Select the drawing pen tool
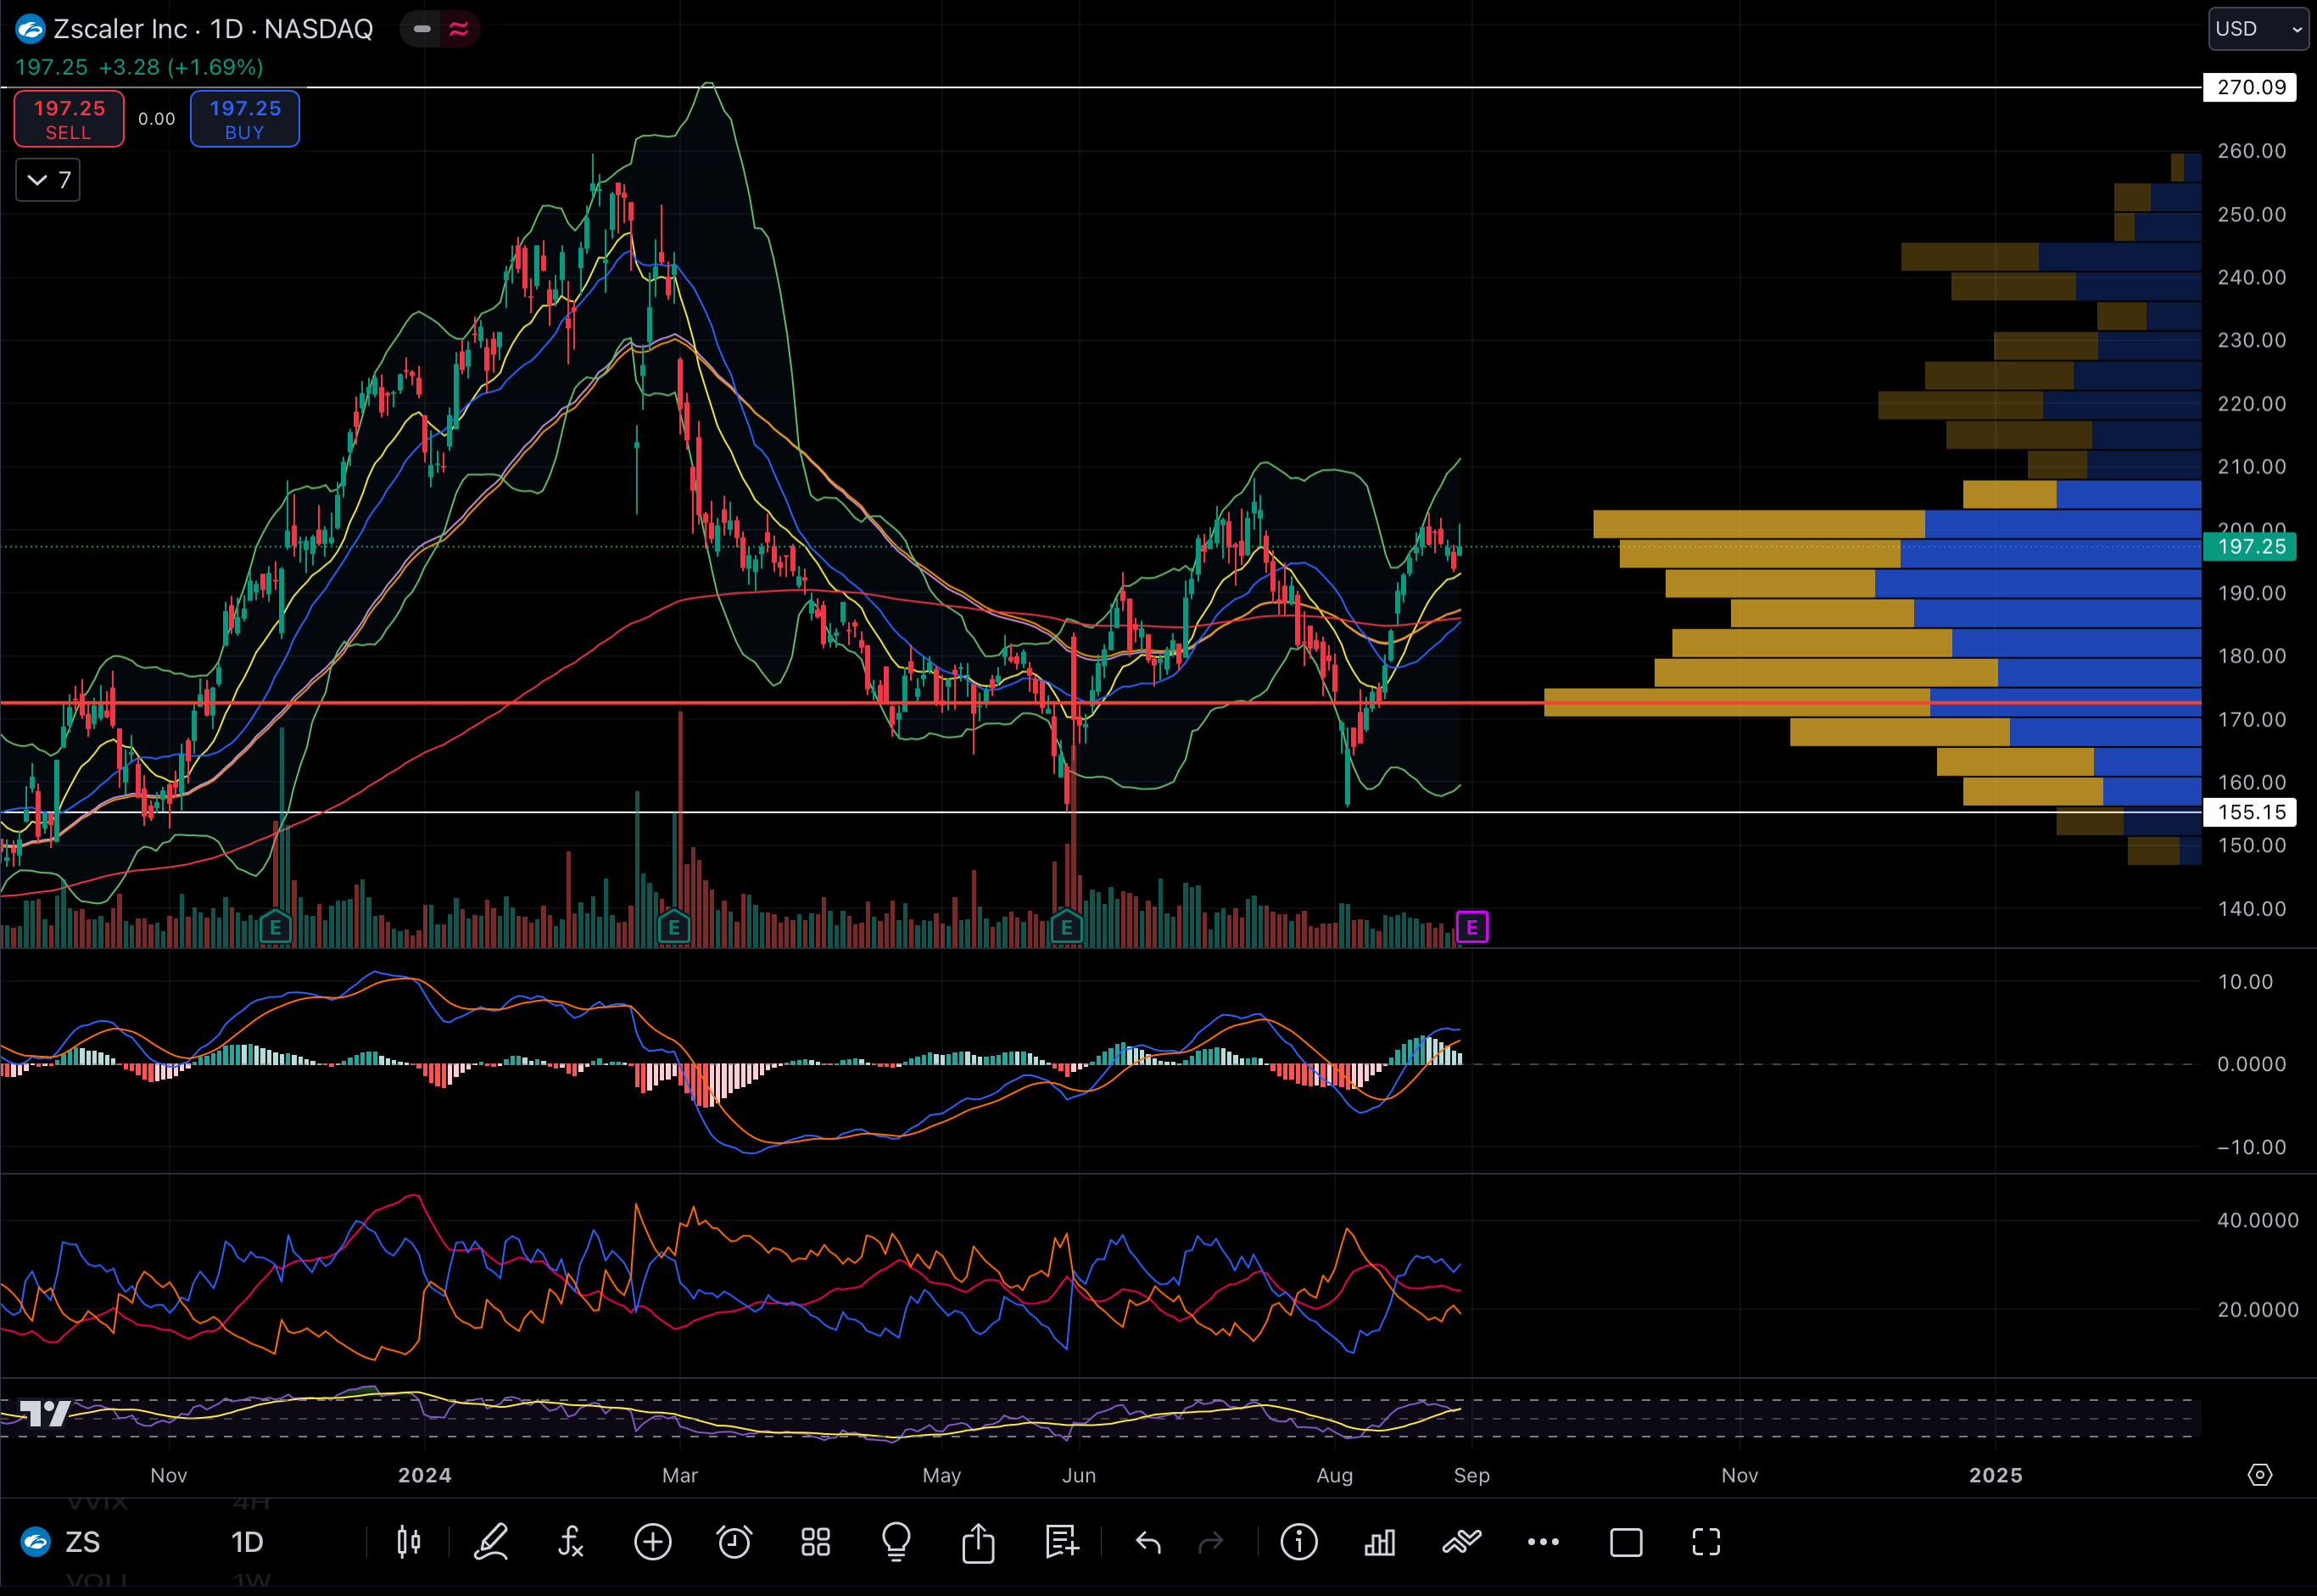Viewport: 2317px width, 1596px height. [x=491, y=1542]
